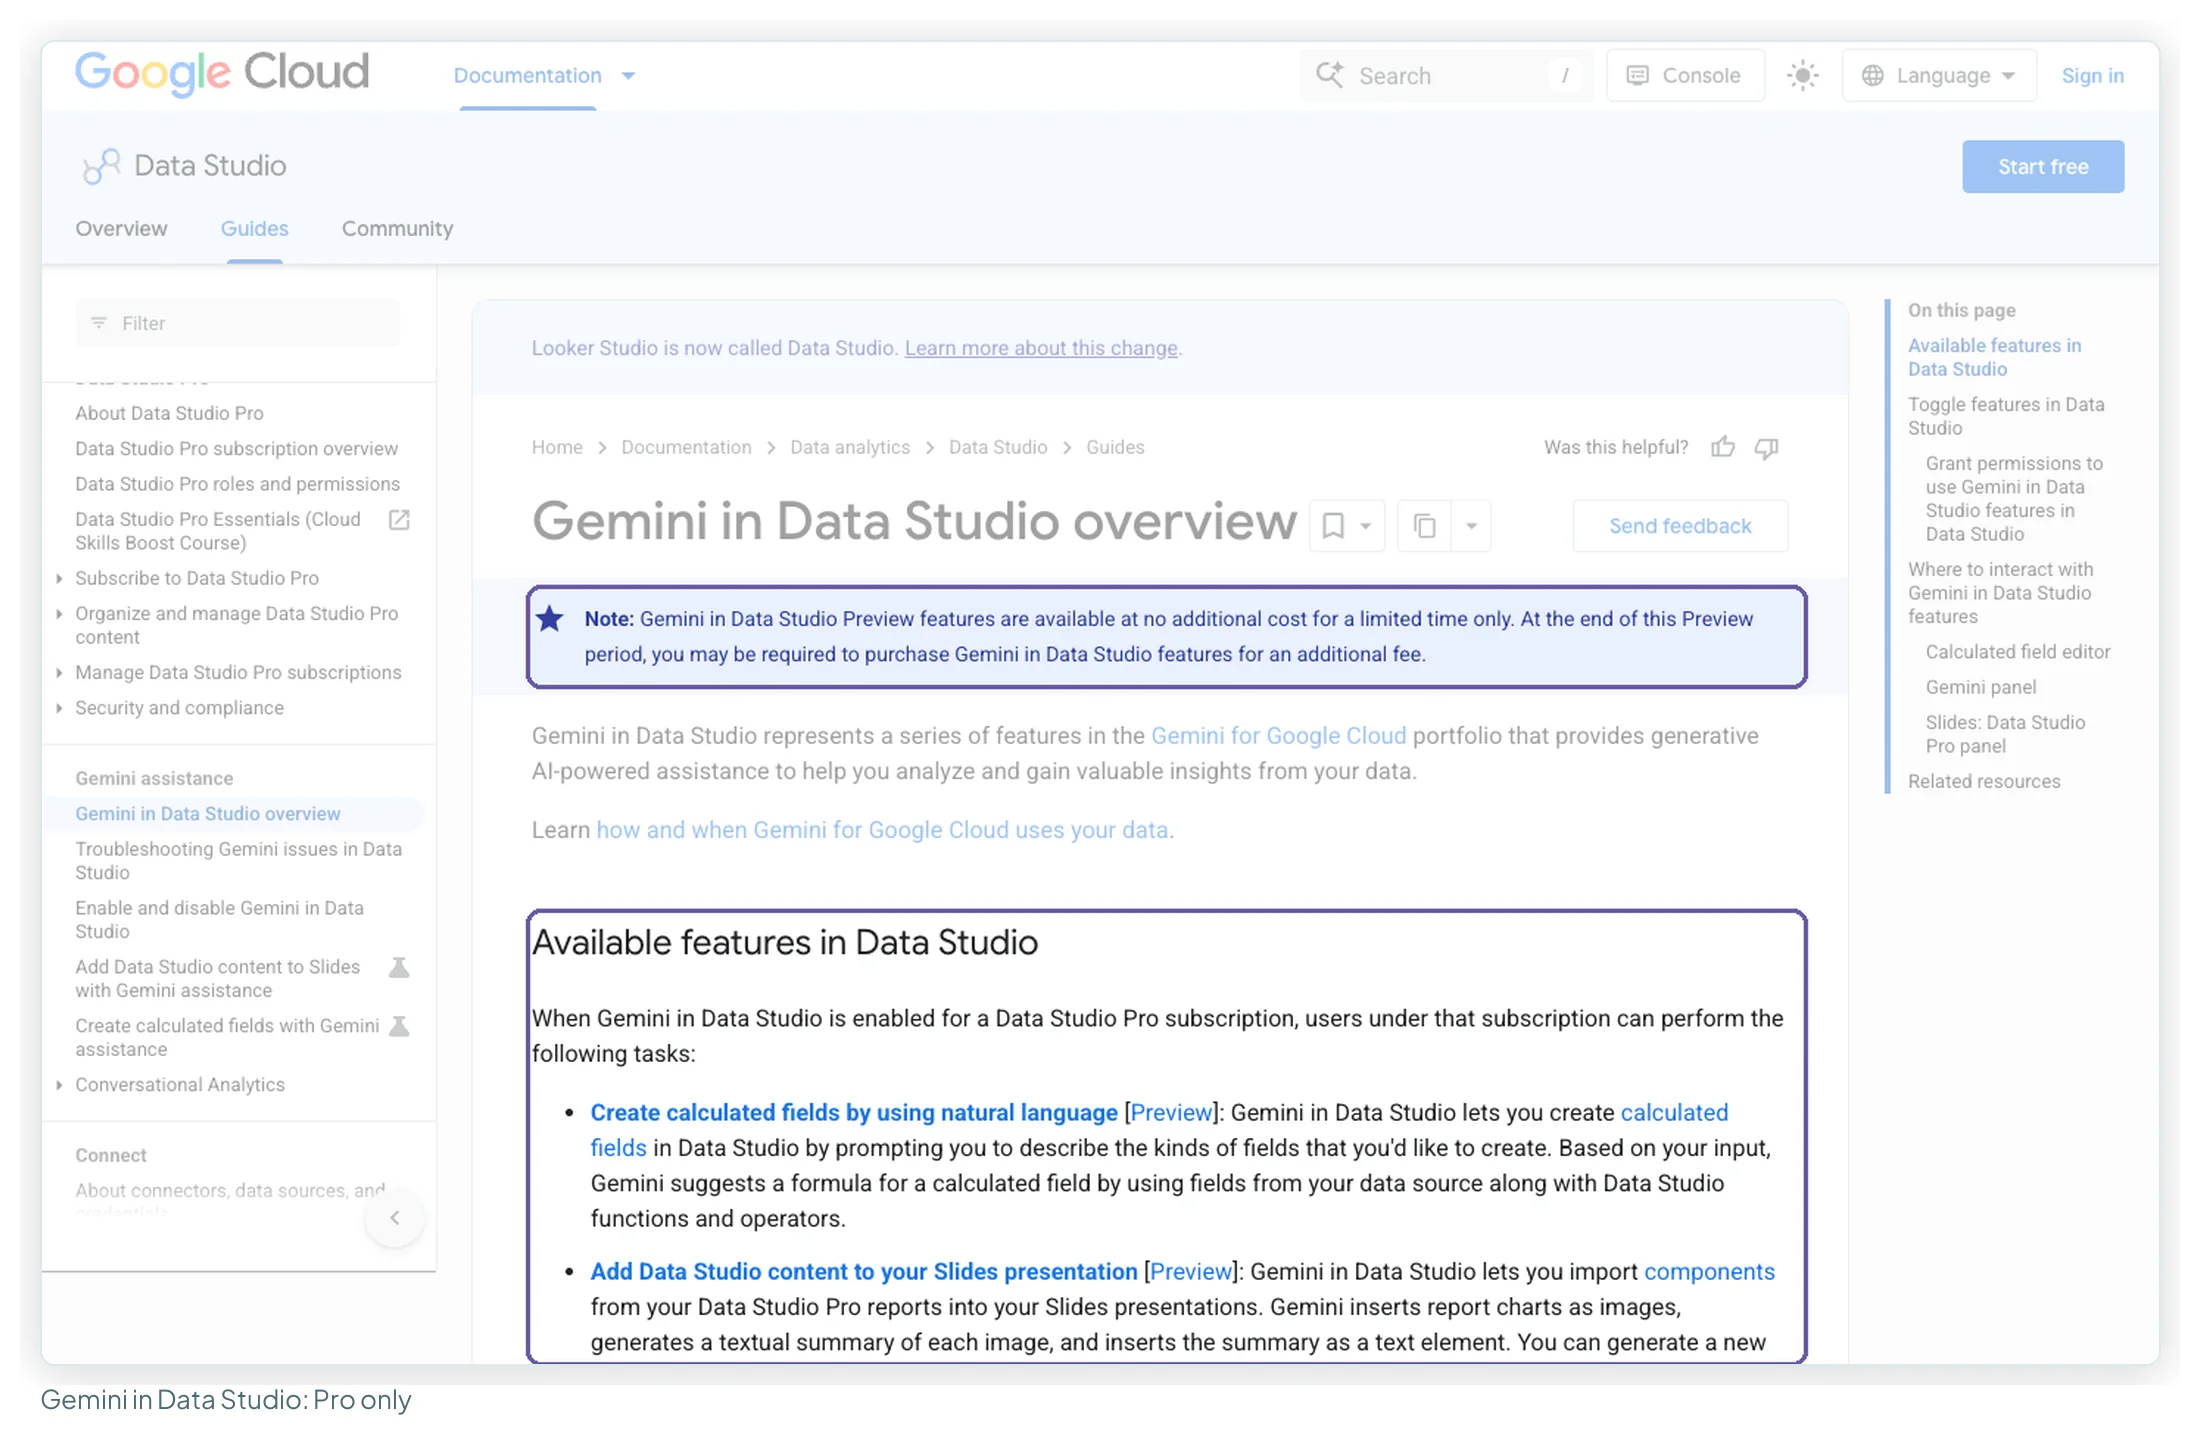Click preview flask icon beside Create calculated fields
Image resolution: width=2200 pixels, height=1439 pixels.
click(x=399, y=1026)
